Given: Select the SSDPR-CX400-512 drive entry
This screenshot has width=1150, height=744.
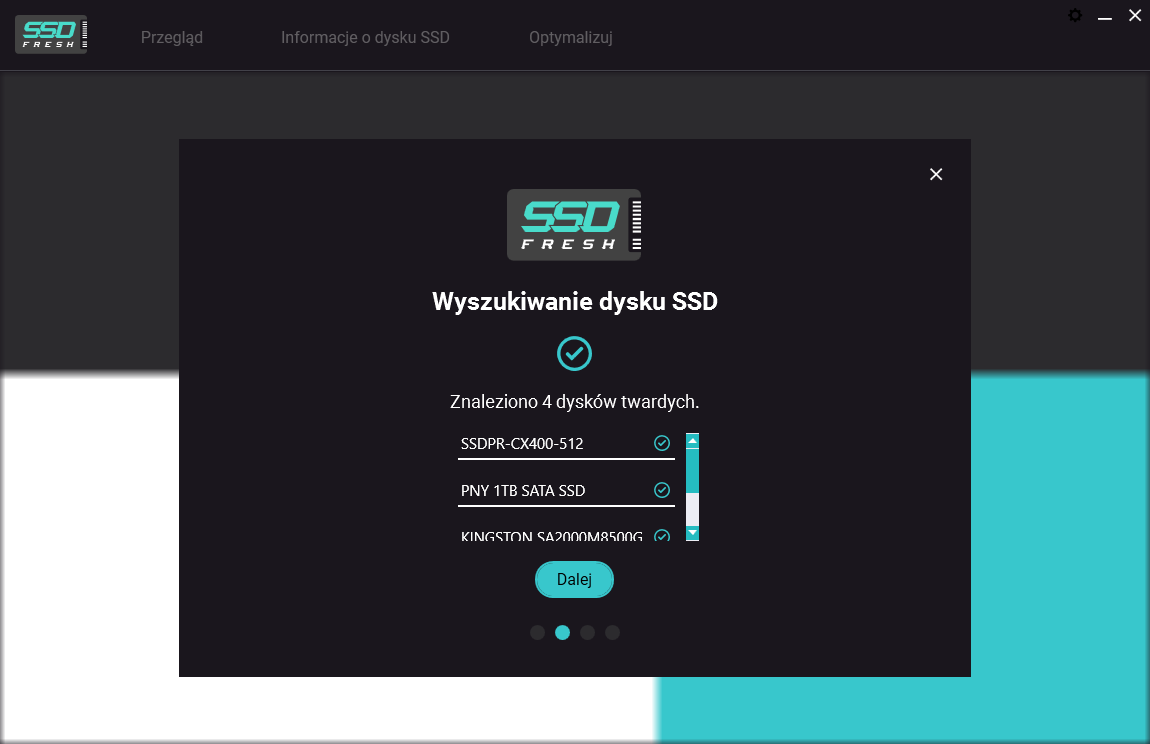Looking at the screenshot, I should (x=566, y=444).
